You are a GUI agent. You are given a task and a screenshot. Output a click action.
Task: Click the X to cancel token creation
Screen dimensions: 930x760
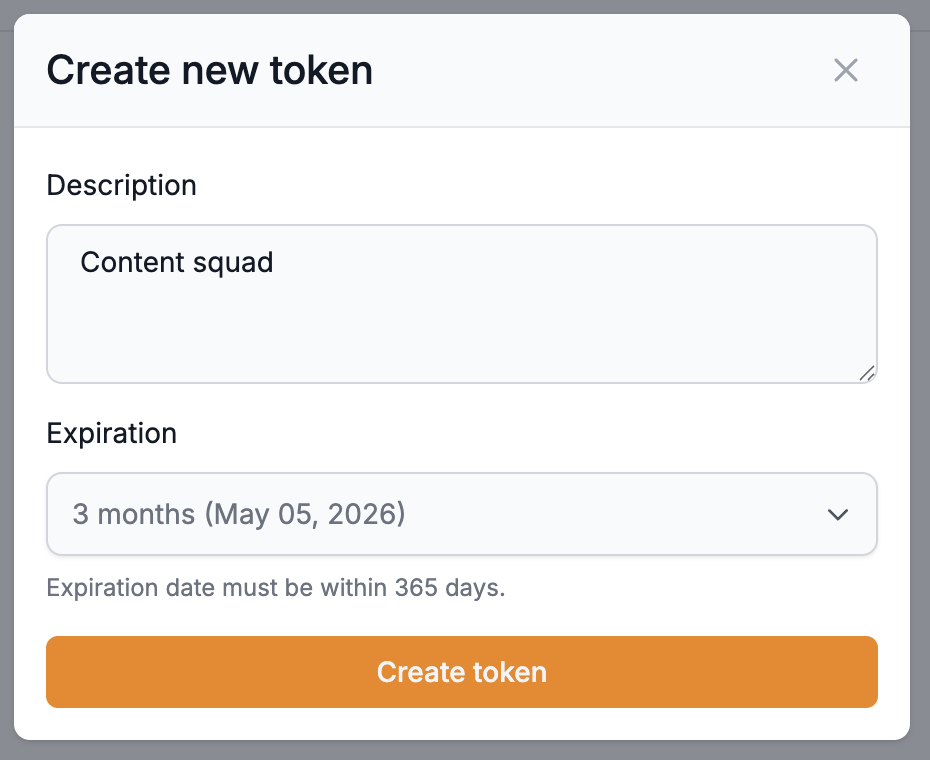pyautogui.click(x=846, y=70)
